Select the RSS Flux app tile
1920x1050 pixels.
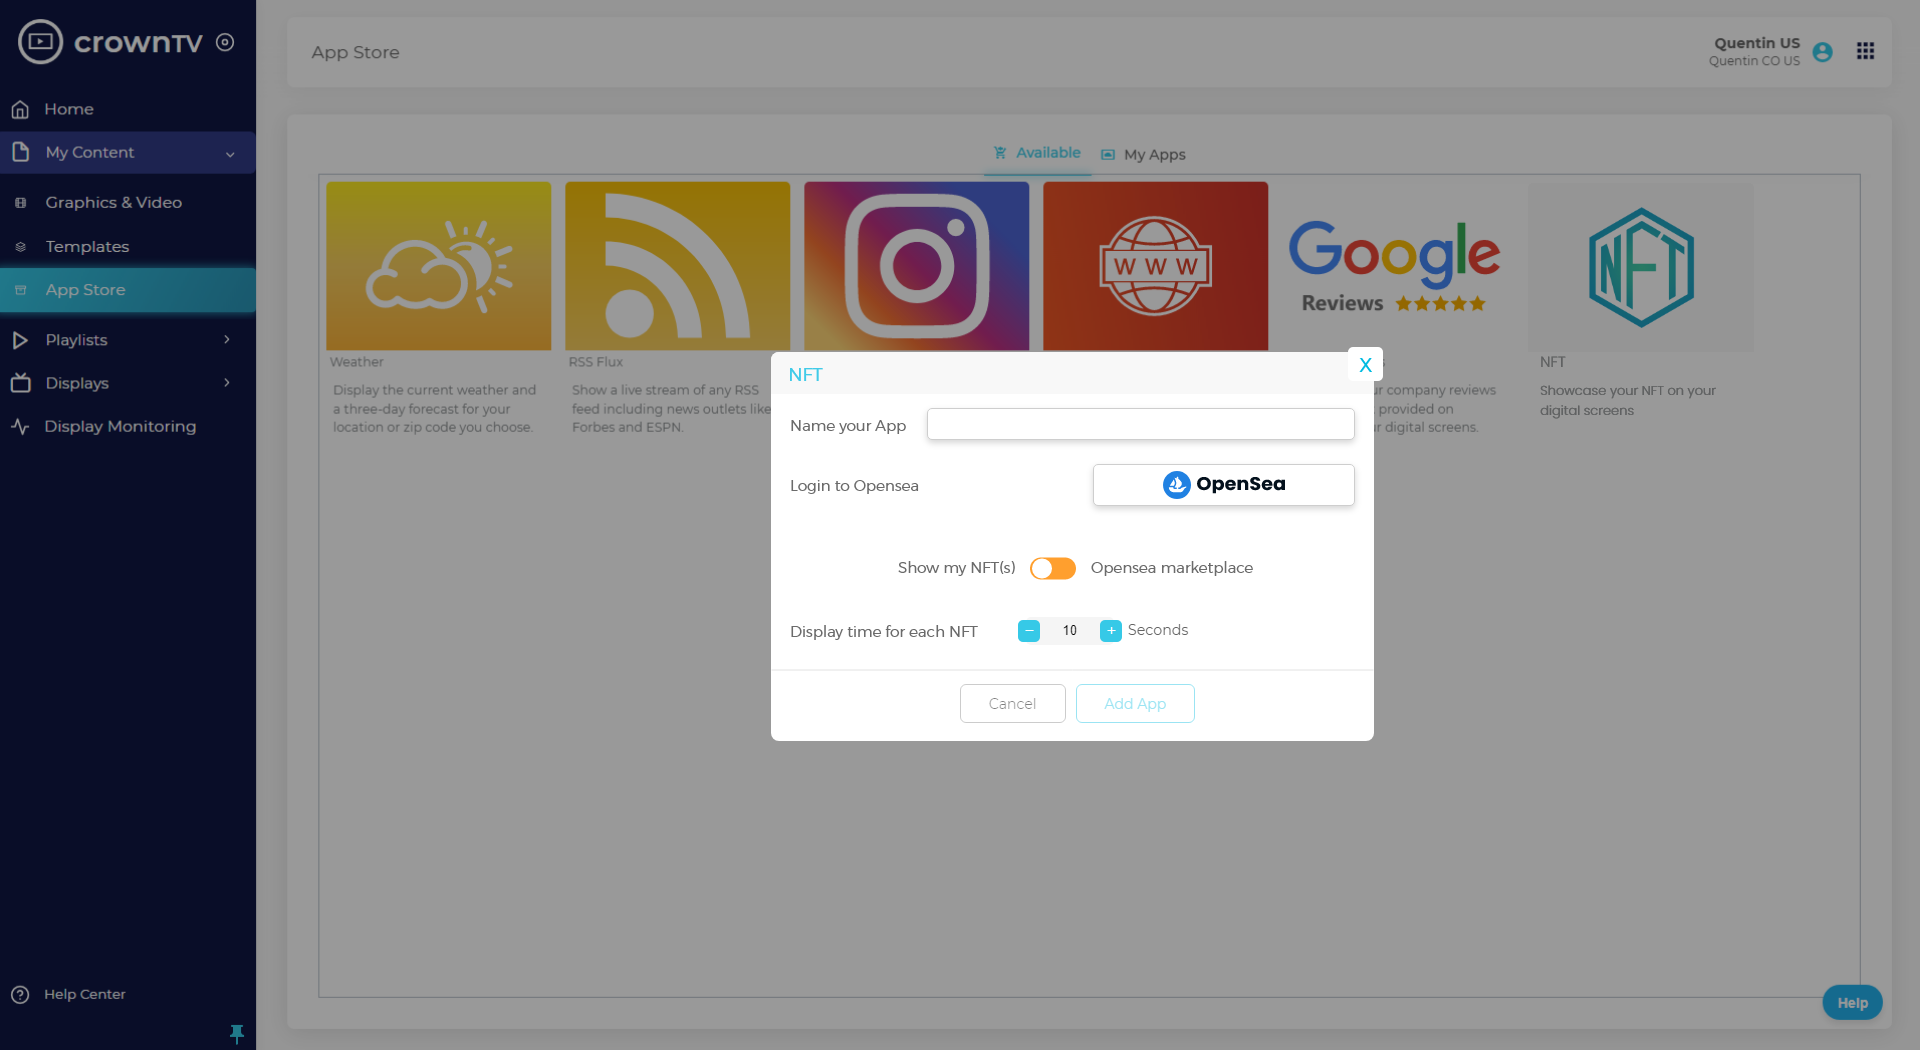(677, 266)
